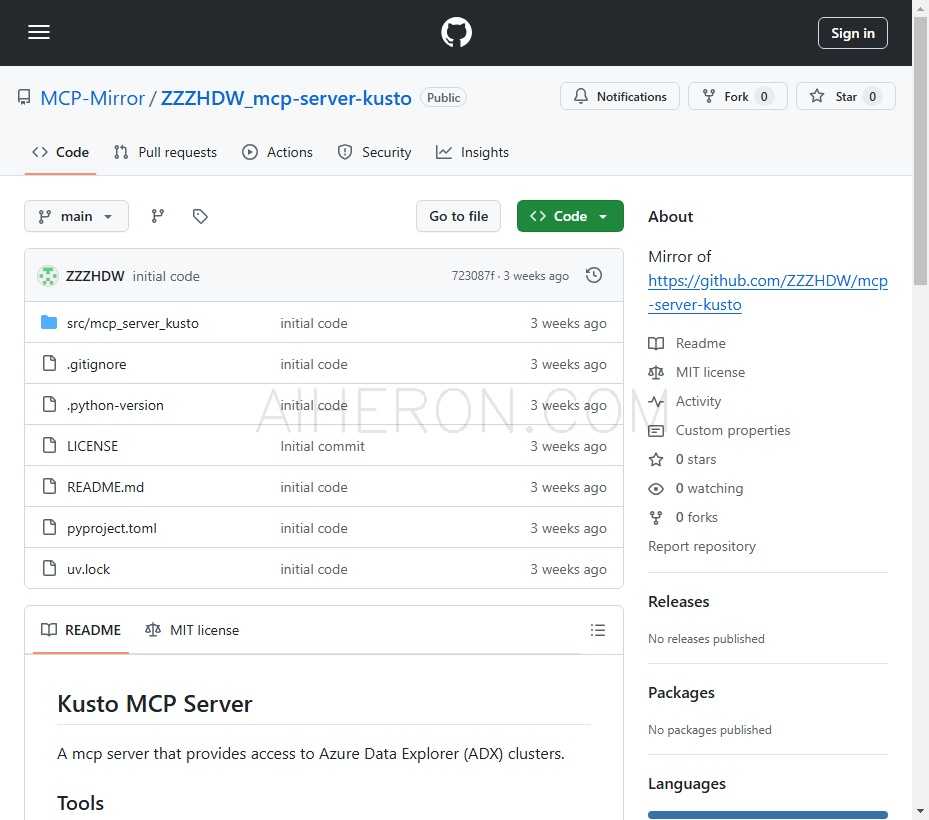Open the README outline list icon

point(598,630)
